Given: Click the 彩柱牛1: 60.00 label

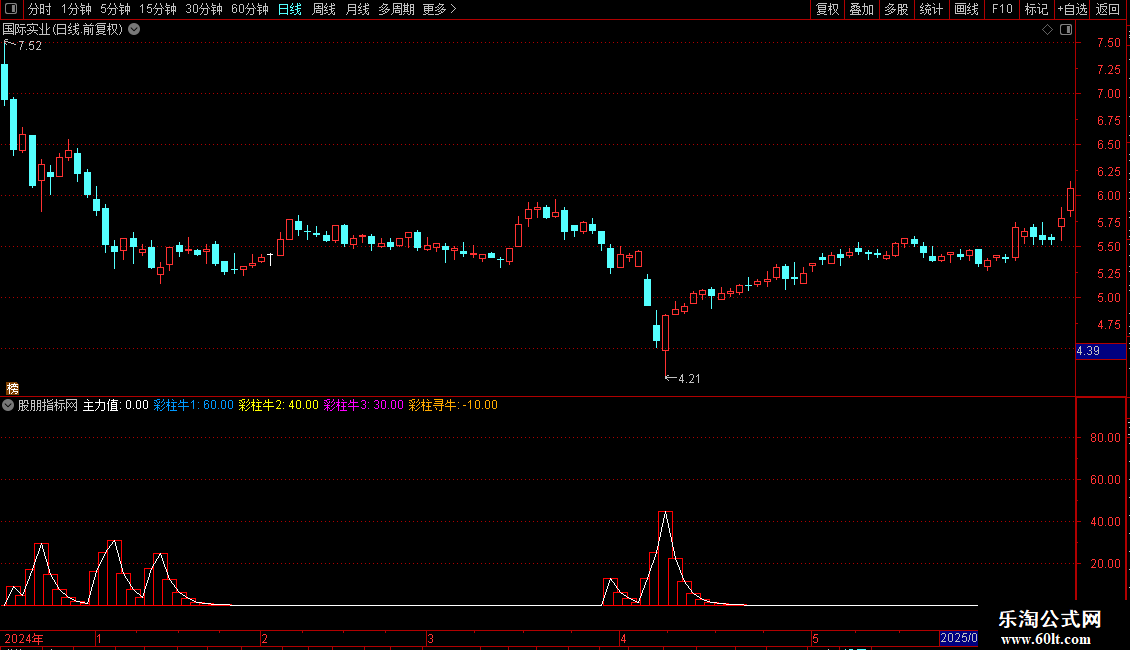Looking at the screenshot, I should click(193, 405).
